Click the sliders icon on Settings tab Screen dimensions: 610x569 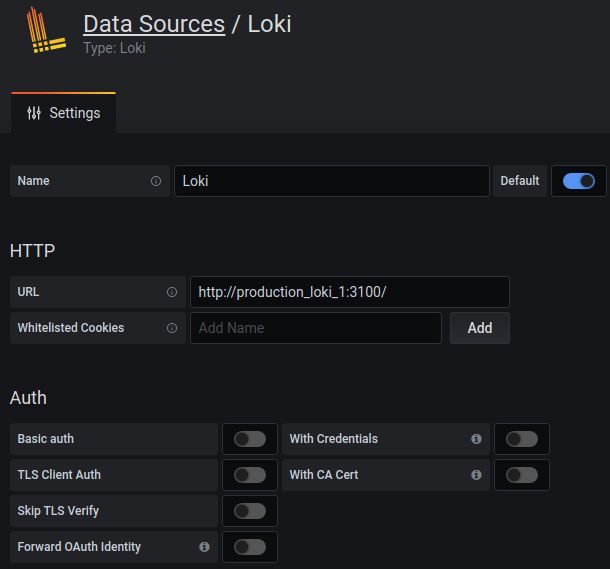(x=34, y=113)
